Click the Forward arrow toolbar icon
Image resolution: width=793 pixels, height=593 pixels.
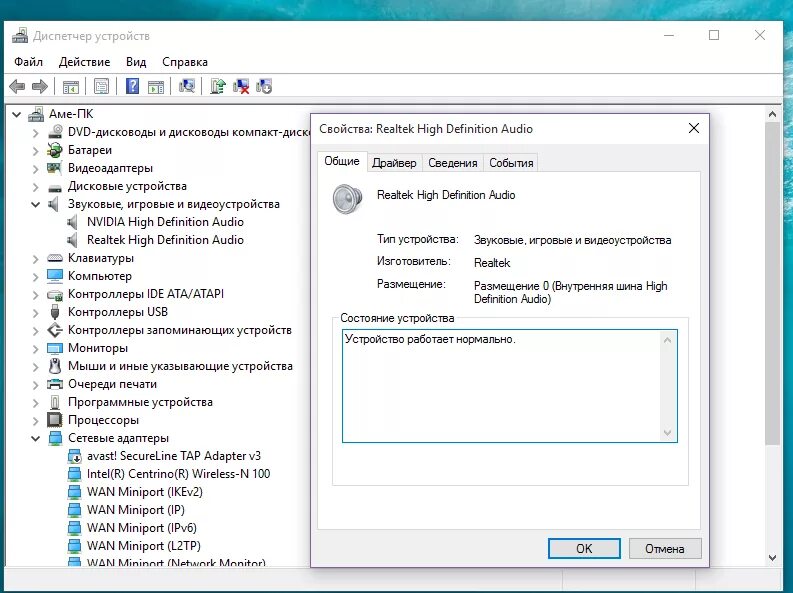point(39,86)
